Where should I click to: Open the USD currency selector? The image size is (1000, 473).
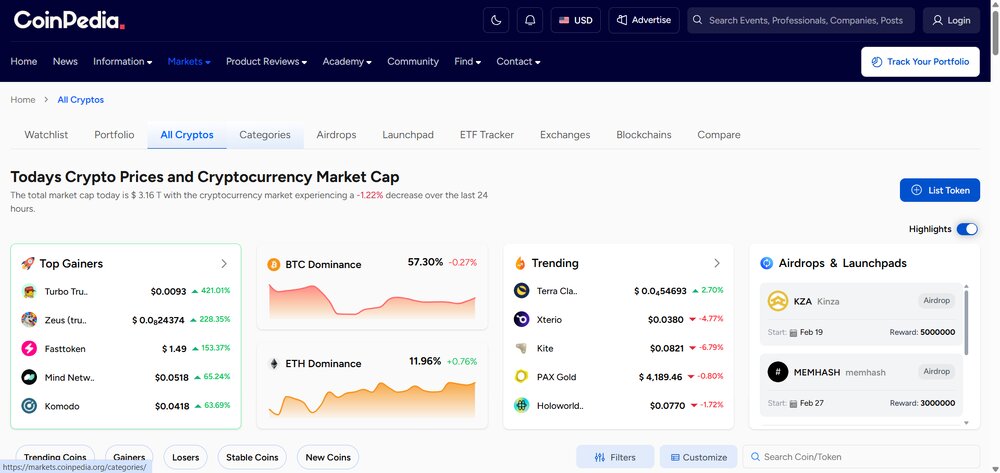(x=576, y=20)
